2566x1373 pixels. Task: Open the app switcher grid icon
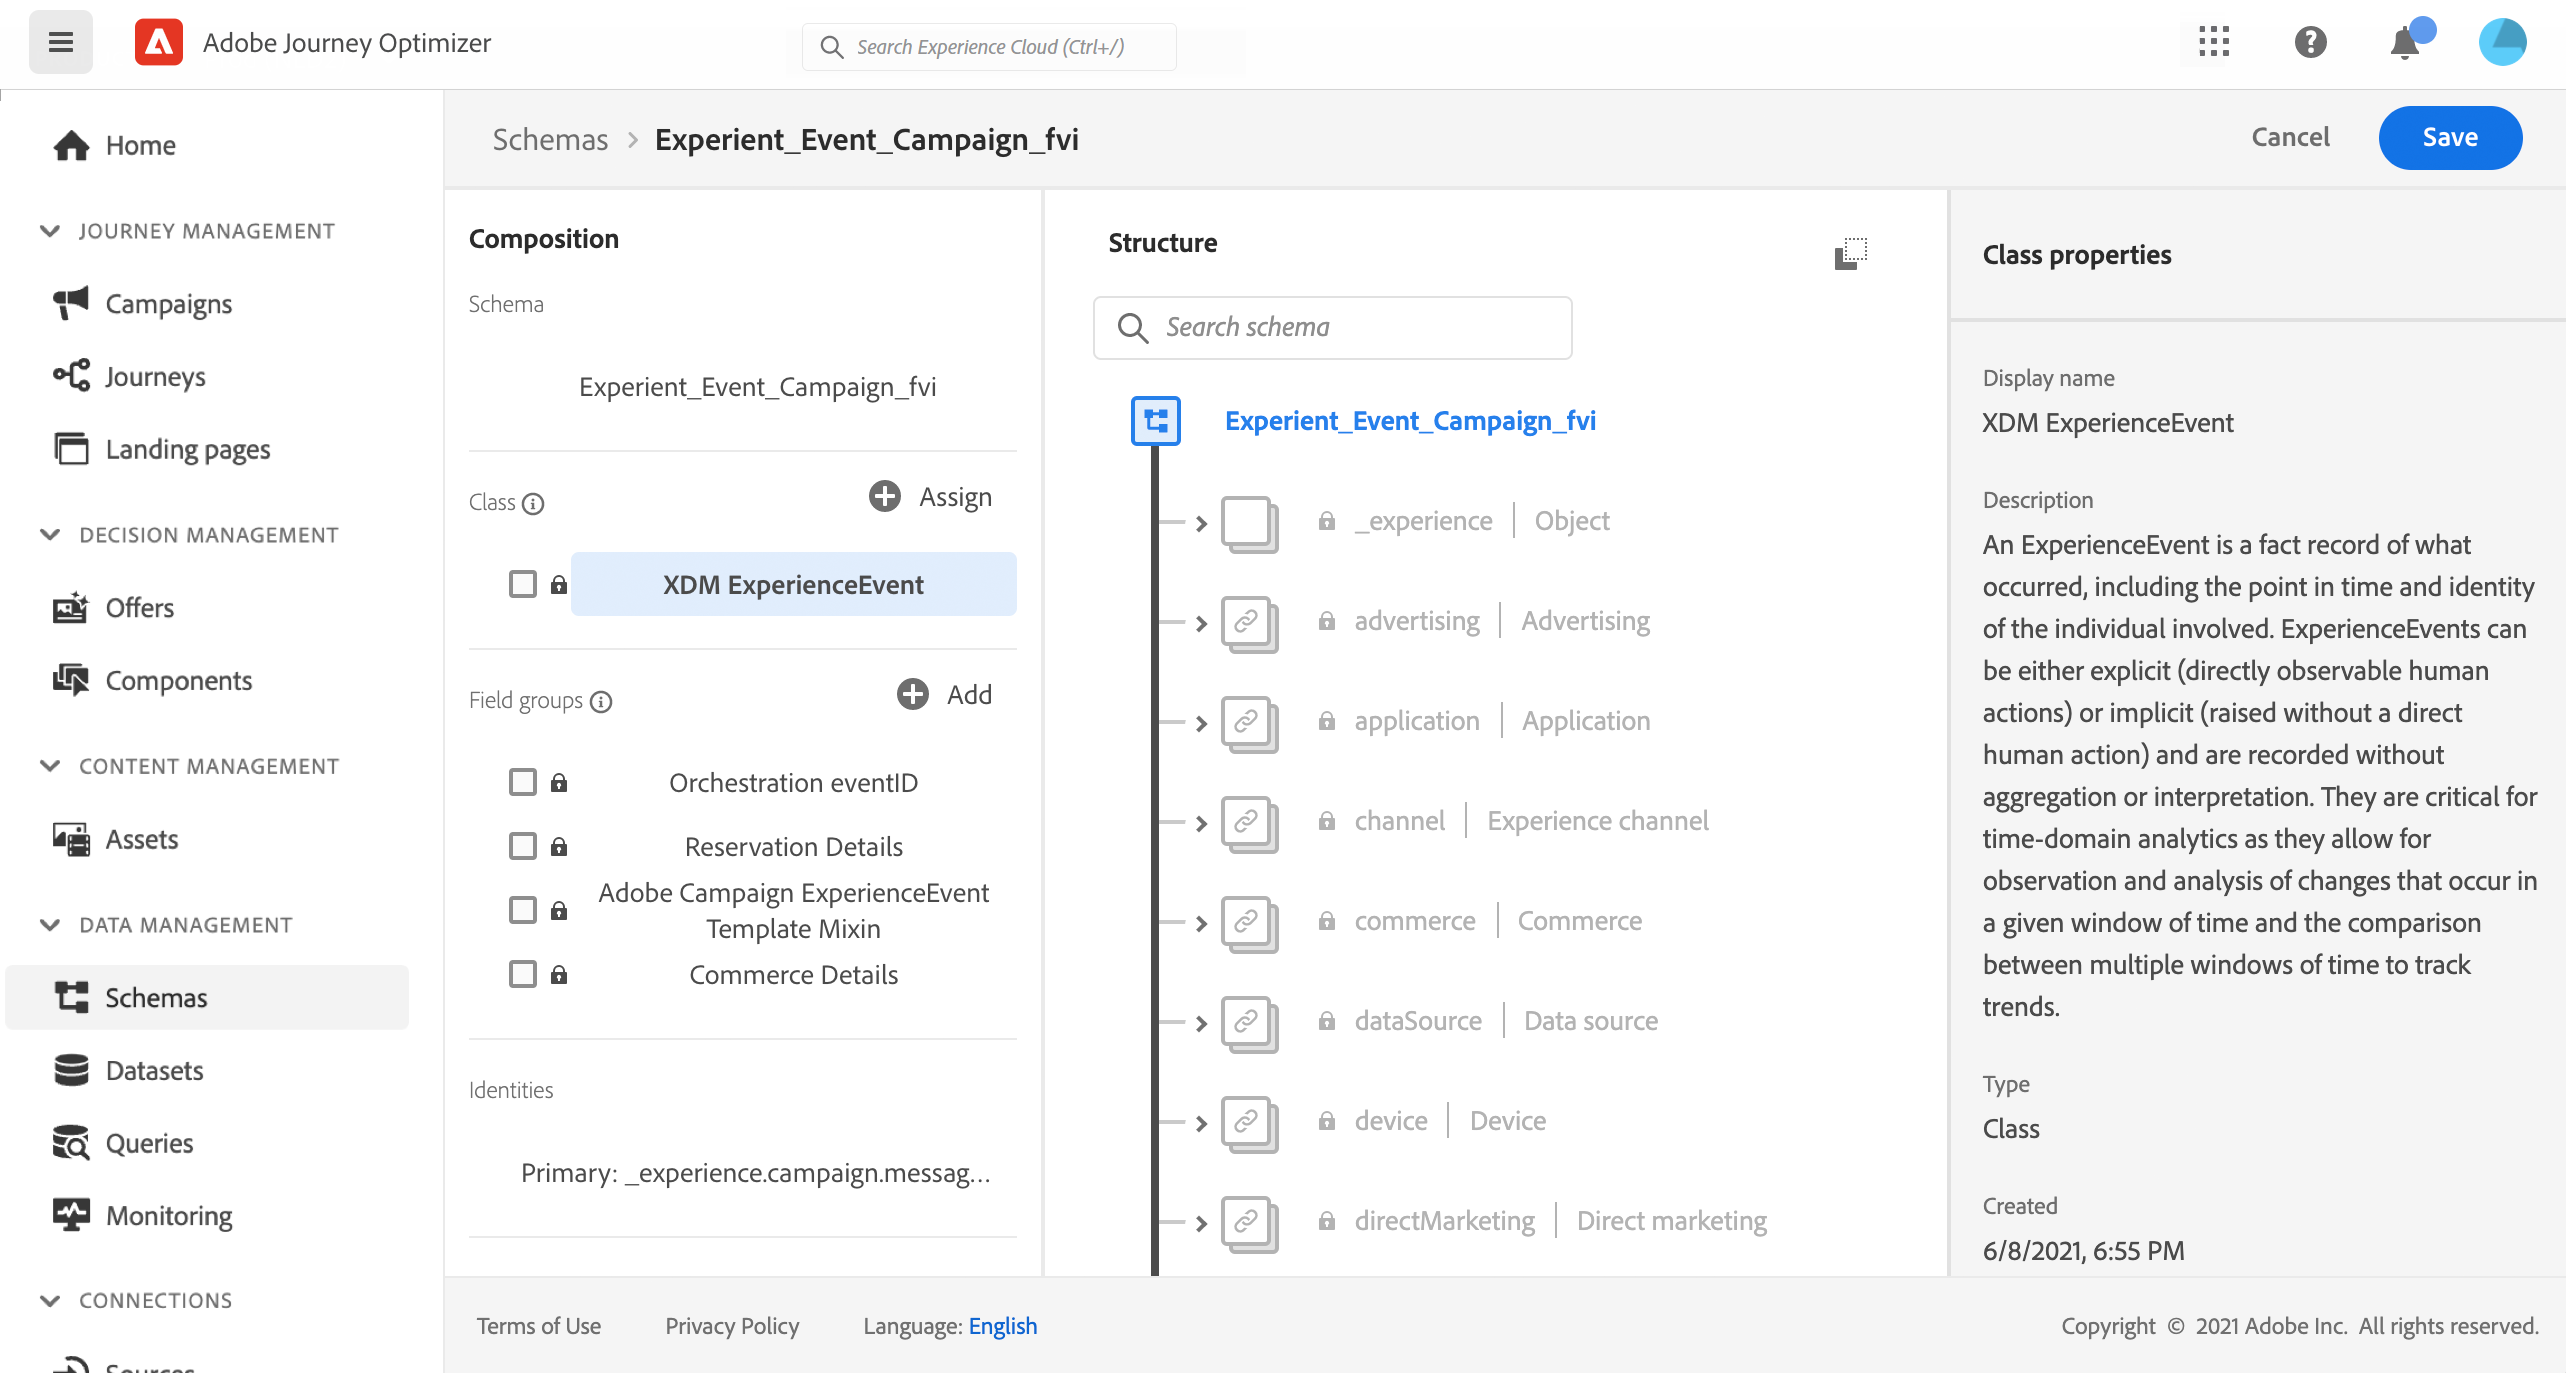[2214, 42]
